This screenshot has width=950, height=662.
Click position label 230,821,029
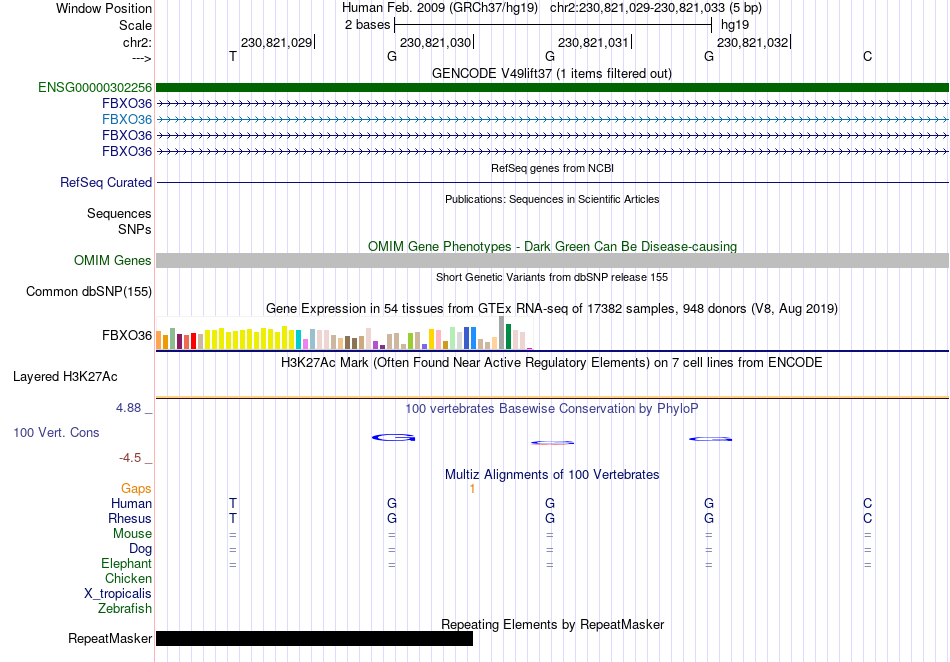pos(276,42)
